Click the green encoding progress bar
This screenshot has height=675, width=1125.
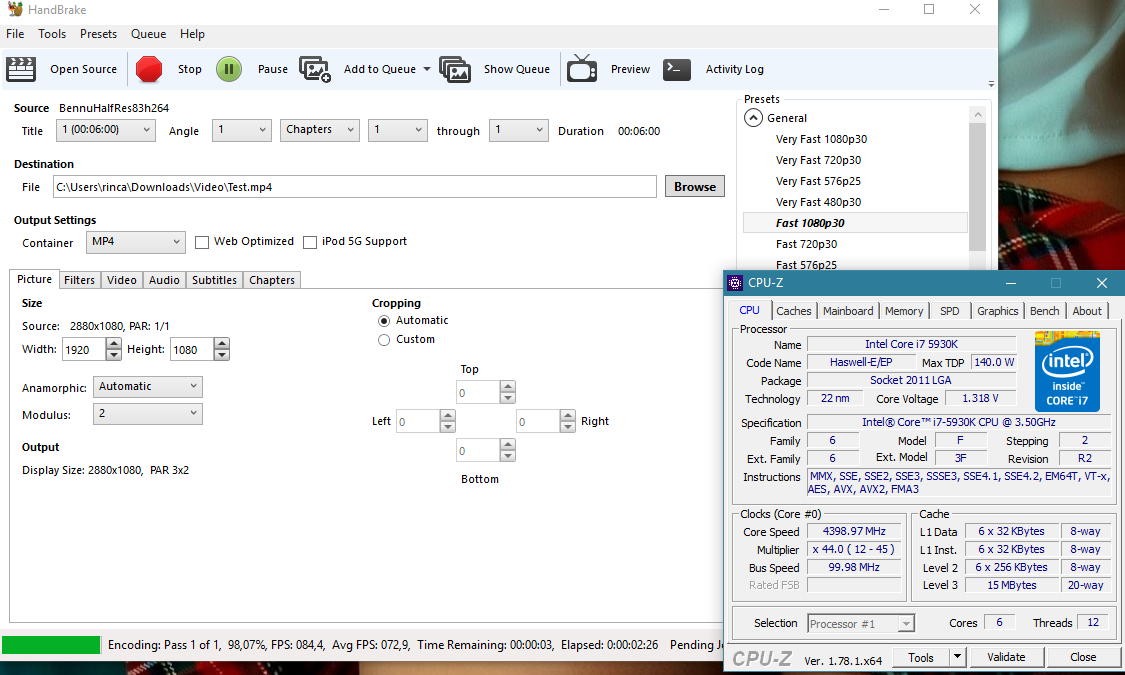click(x=51, y=645)
